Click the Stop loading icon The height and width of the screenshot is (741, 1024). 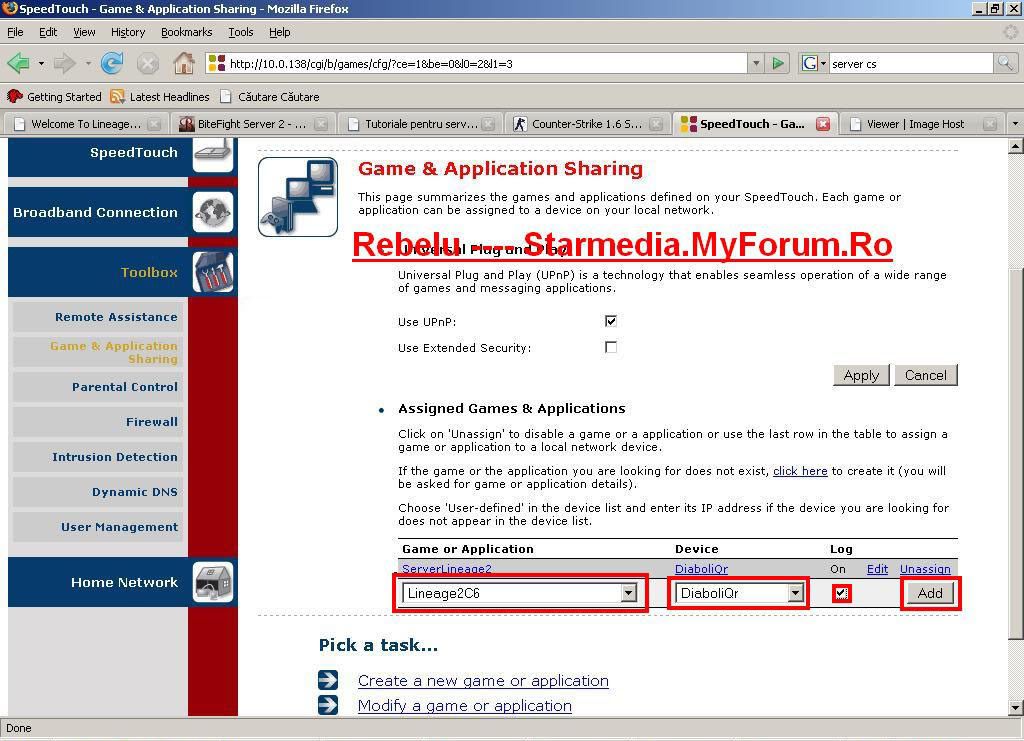point(148,63)
